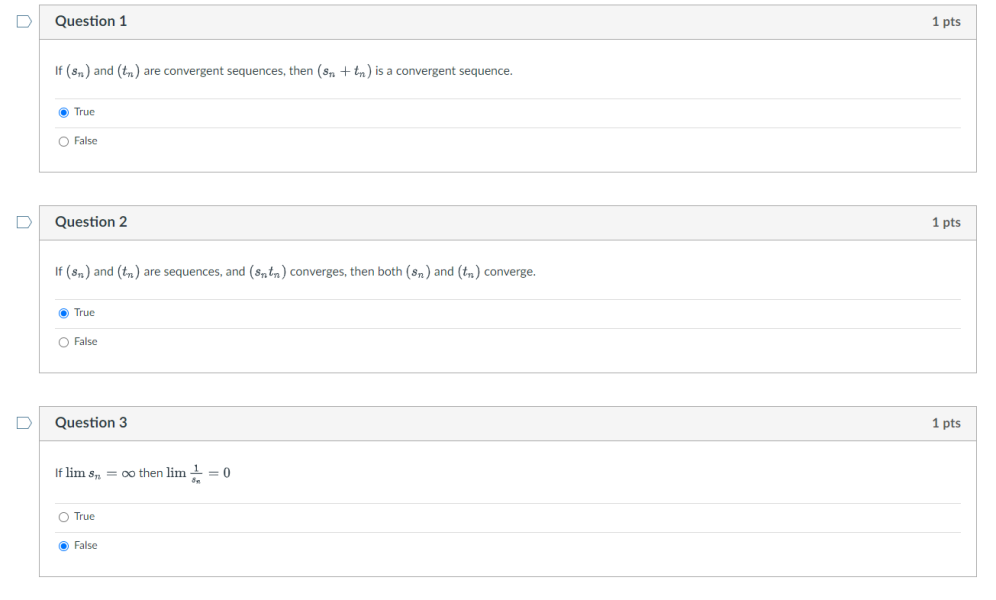
Task: Select True for Question 1
Action: pos(62,111)
